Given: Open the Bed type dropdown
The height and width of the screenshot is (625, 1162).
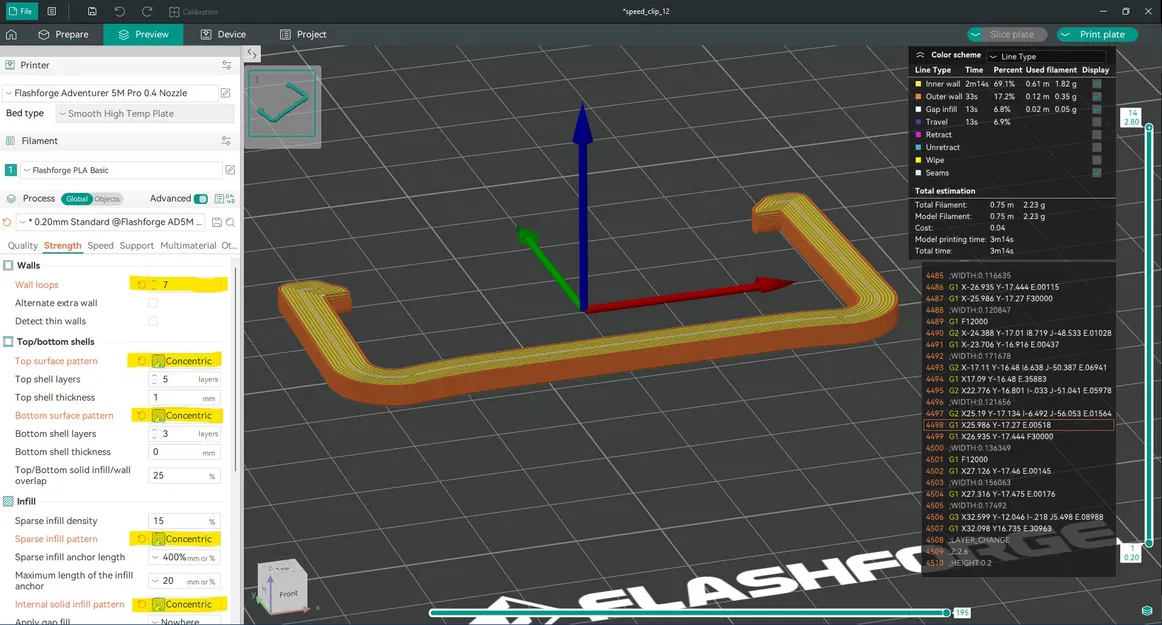Looking at the screenshot, I should point(145,113).
